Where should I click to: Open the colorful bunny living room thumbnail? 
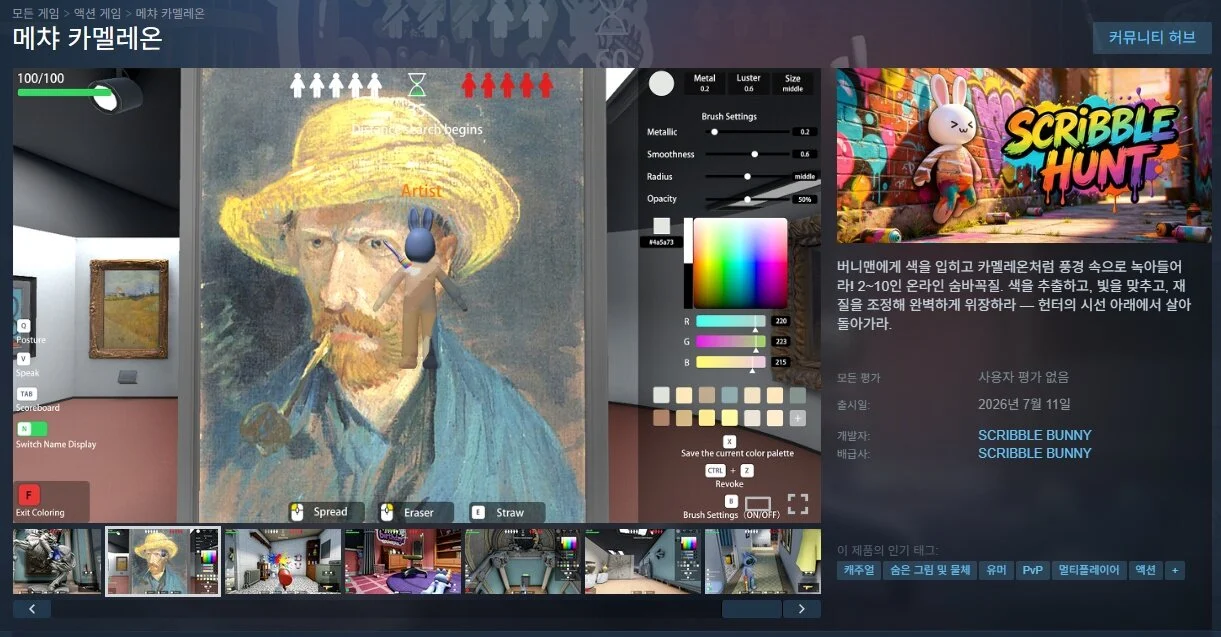point(283,561)
